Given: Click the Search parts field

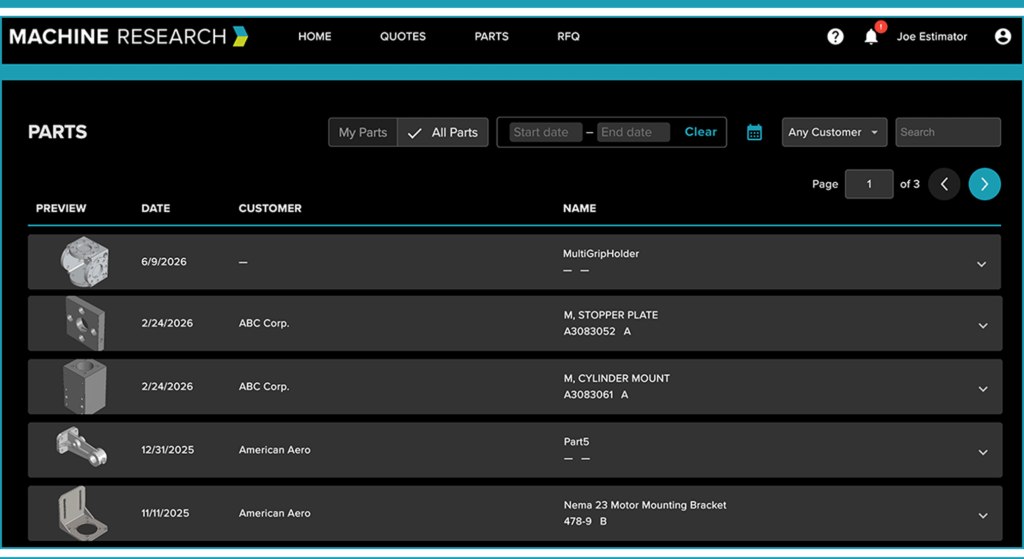Looking at the screenshot, I should tap(948, 132).
